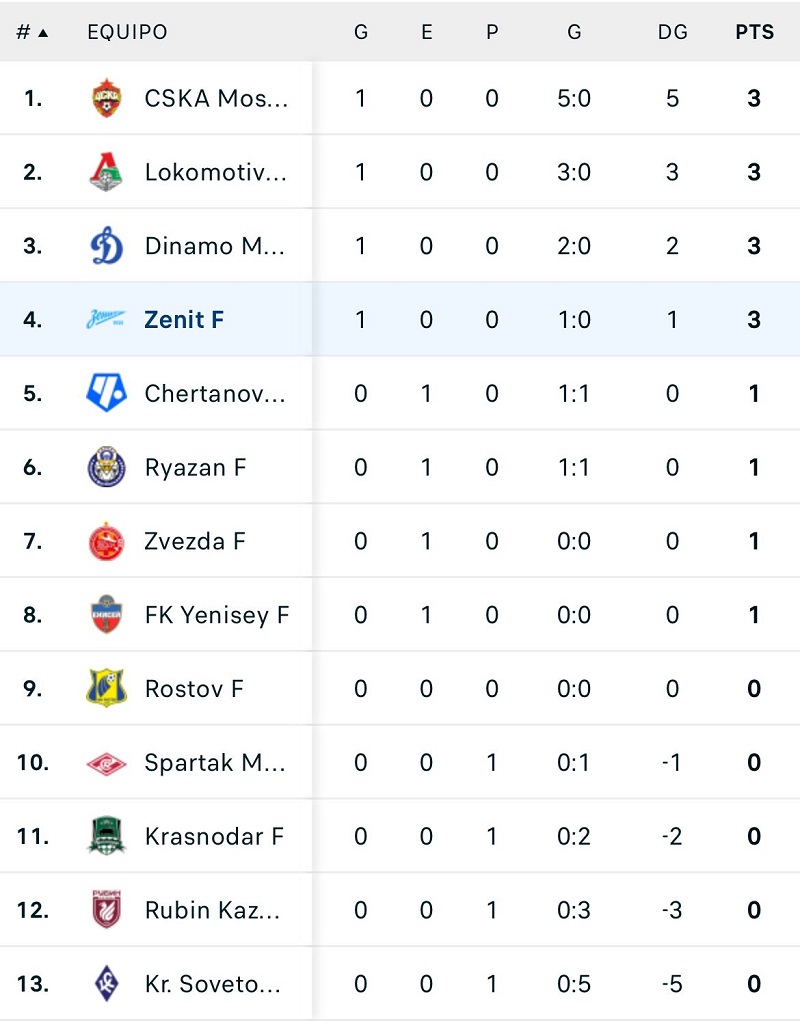Click the Zenit F team logo
This screenshot has width=800, height=1023.
coord(106,320)
